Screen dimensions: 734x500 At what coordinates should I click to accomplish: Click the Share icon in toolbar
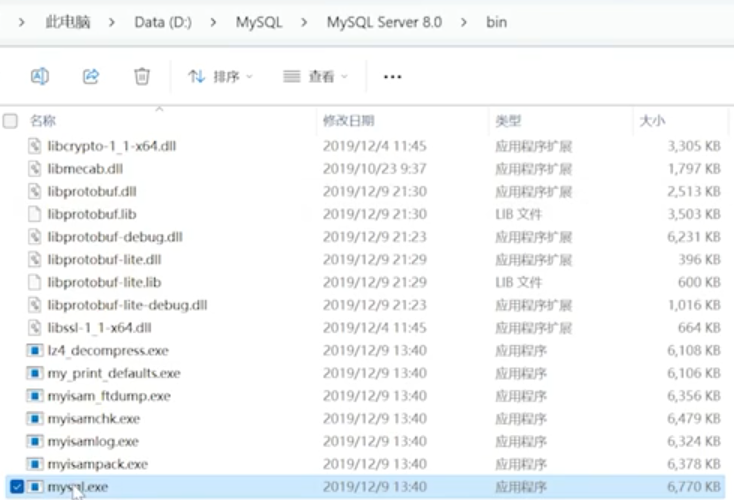91,76
